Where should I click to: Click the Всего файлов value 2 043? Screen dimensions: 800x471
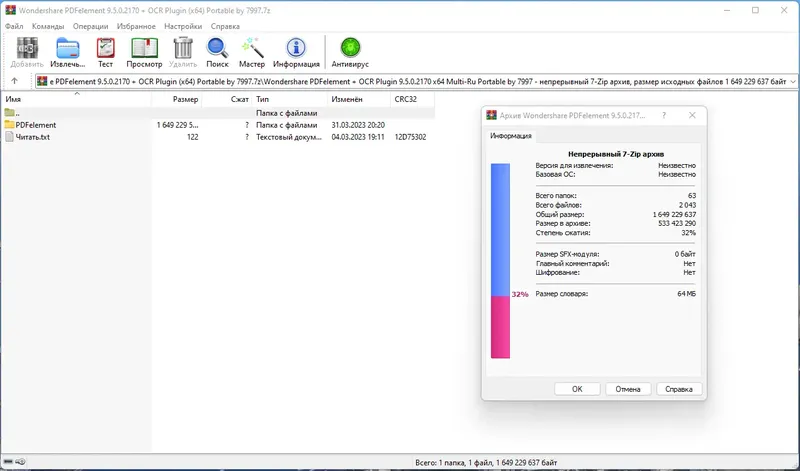pos(687,205)
